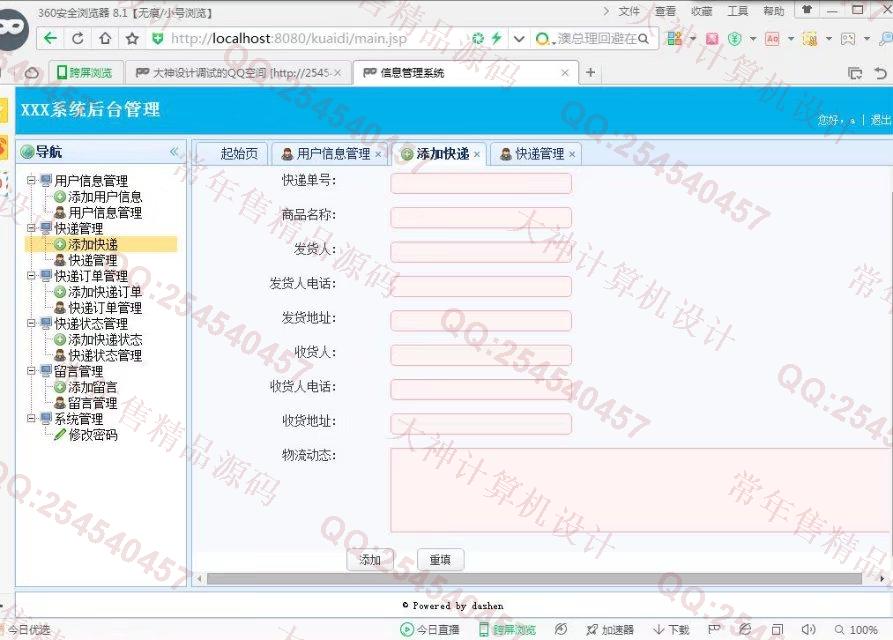Focus the 收货地址 input field
Viewport: 893px width, 640px height.
pos(481,424)
